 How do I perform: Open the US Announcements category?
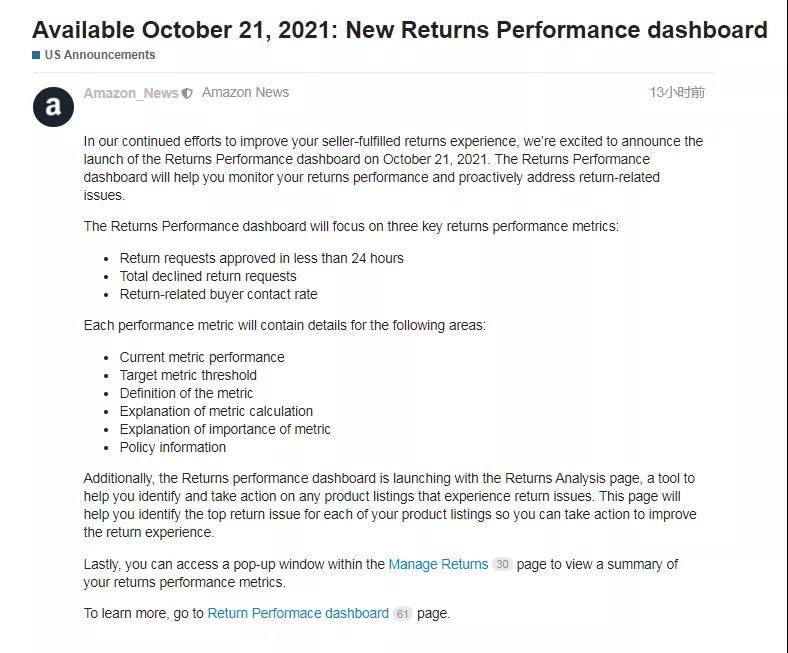[x=100, y=55]
